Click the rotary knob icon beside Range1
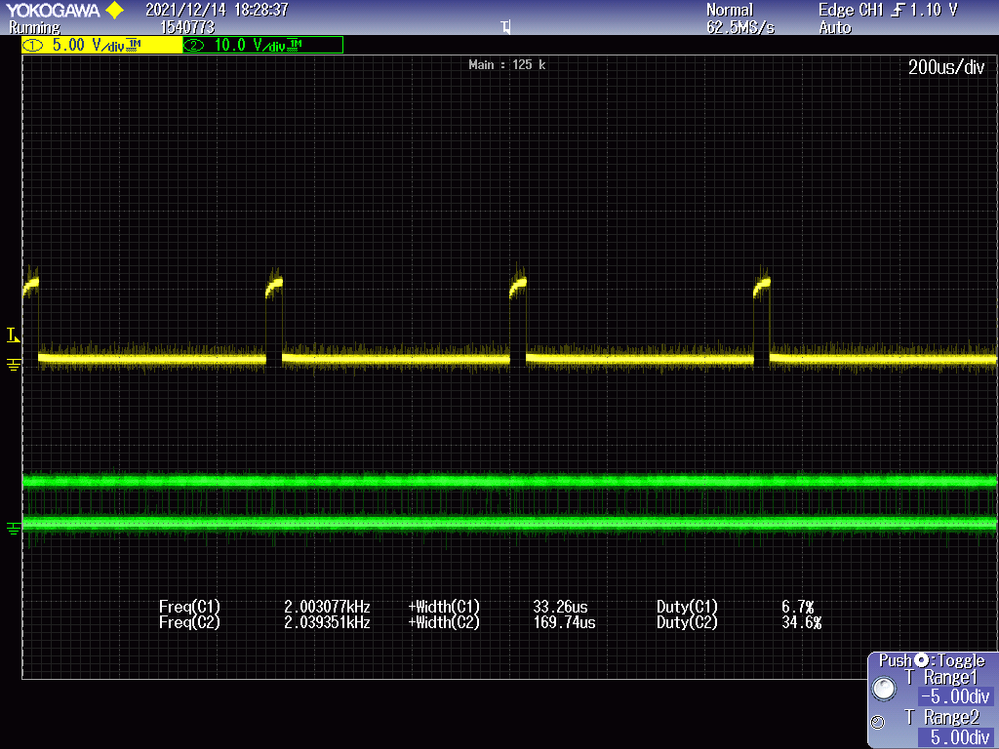The height and width of the screenshot is (749, 999). pyautogui.click(x=884, y=688)
